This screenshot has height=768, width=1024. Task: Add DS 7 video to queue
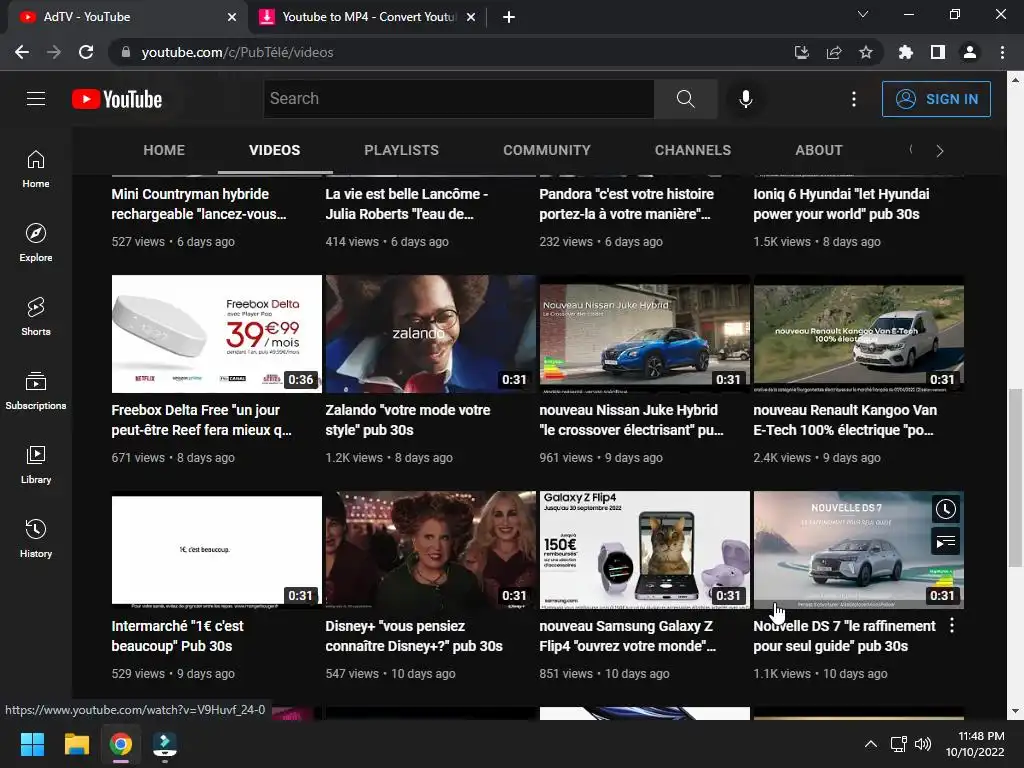(x=946, y=541)
